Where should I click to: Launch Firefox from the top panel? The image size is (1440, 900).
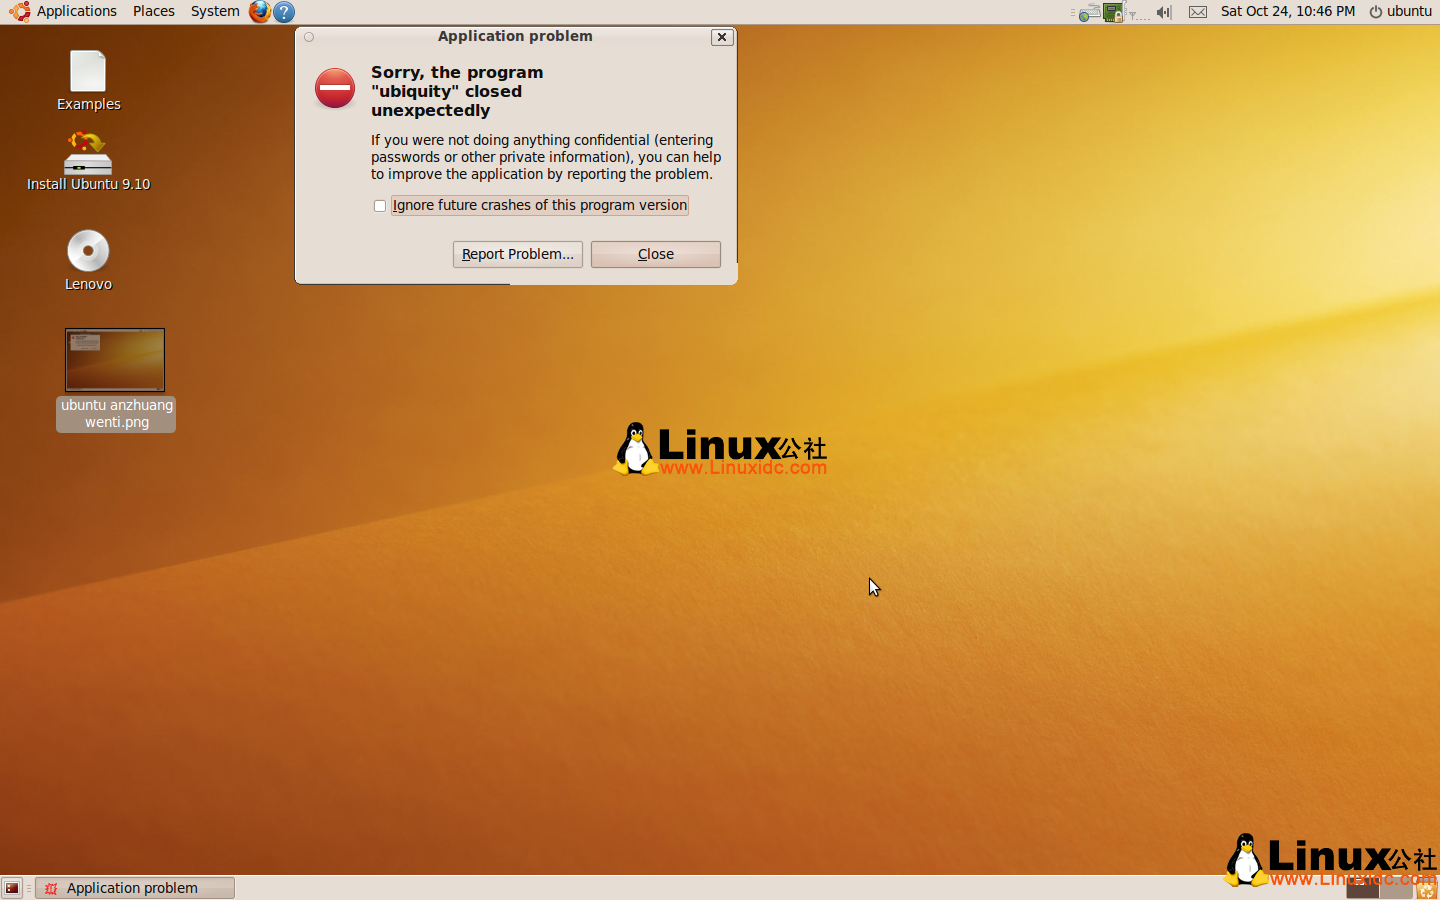pos(261,11)
